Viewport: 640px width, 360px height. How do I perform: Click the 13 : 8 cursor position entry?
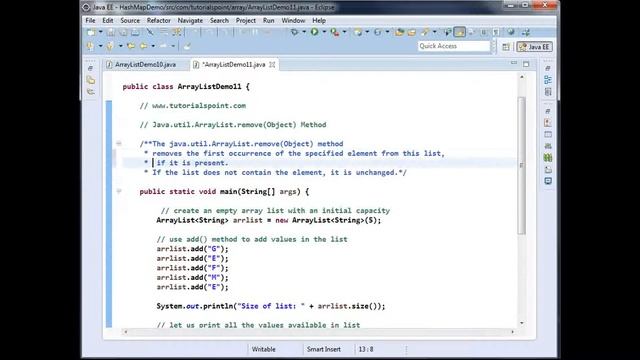[366, 349]
